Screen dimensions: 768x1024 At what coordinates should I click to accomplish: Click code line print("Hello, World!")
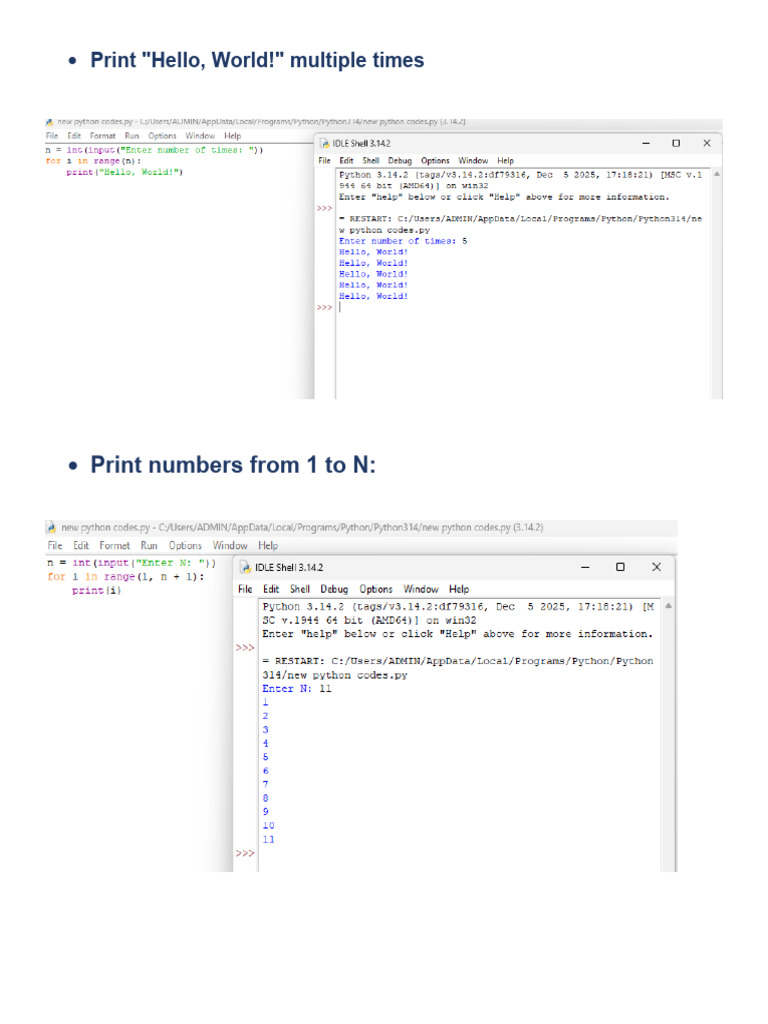(x=125, y=172)
